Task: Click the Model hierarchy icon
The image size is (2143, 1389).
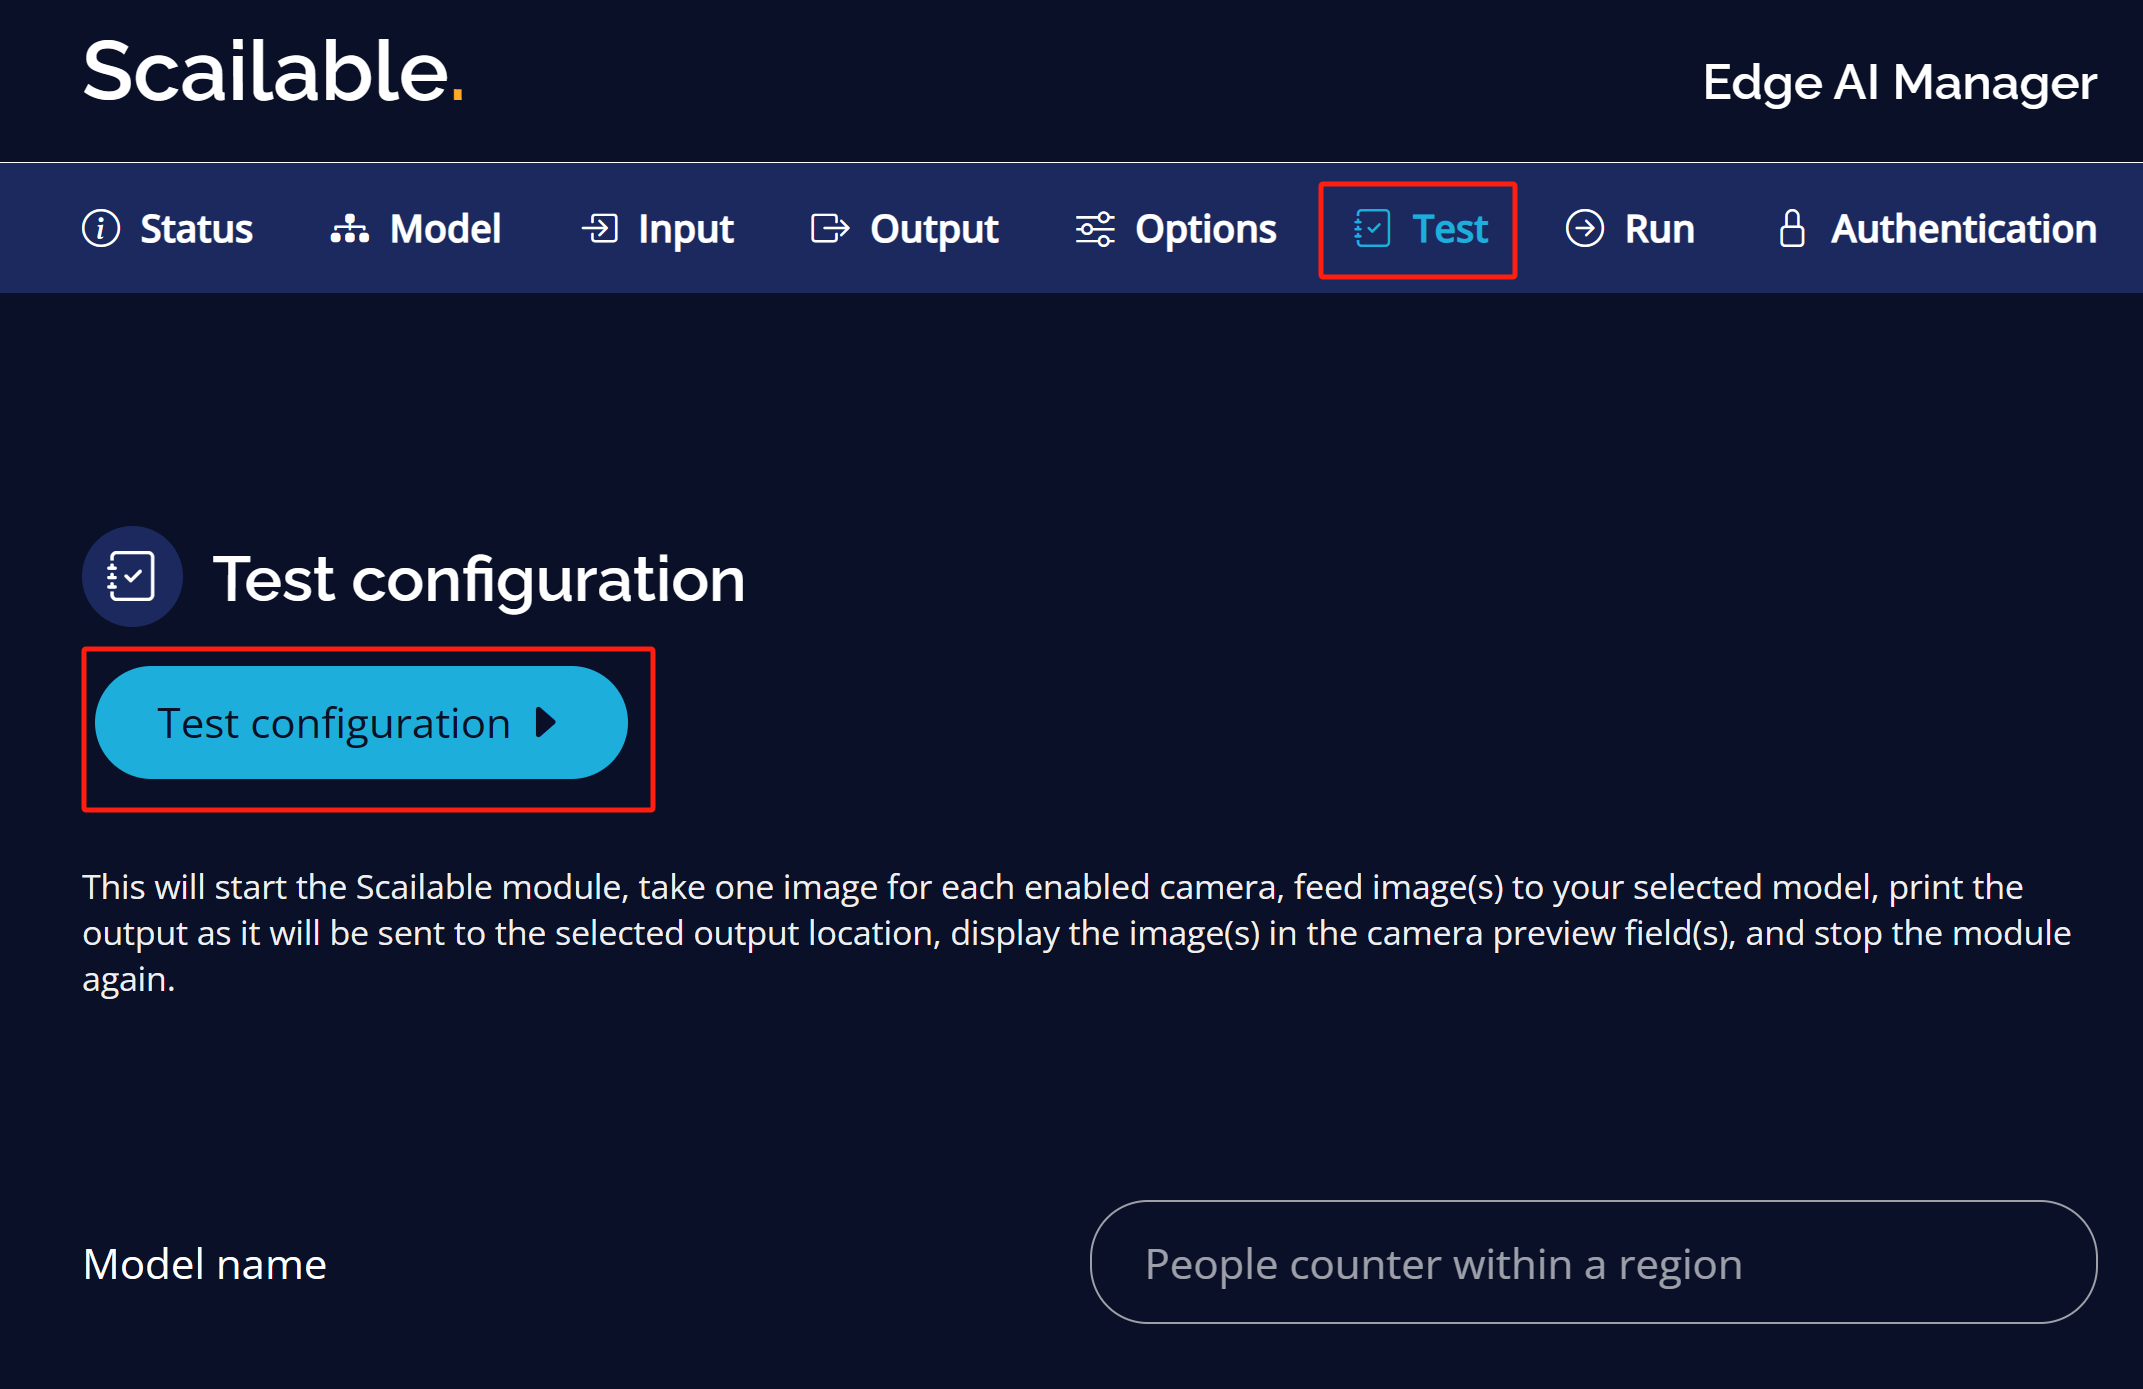Action: click(x=350, y=229)
